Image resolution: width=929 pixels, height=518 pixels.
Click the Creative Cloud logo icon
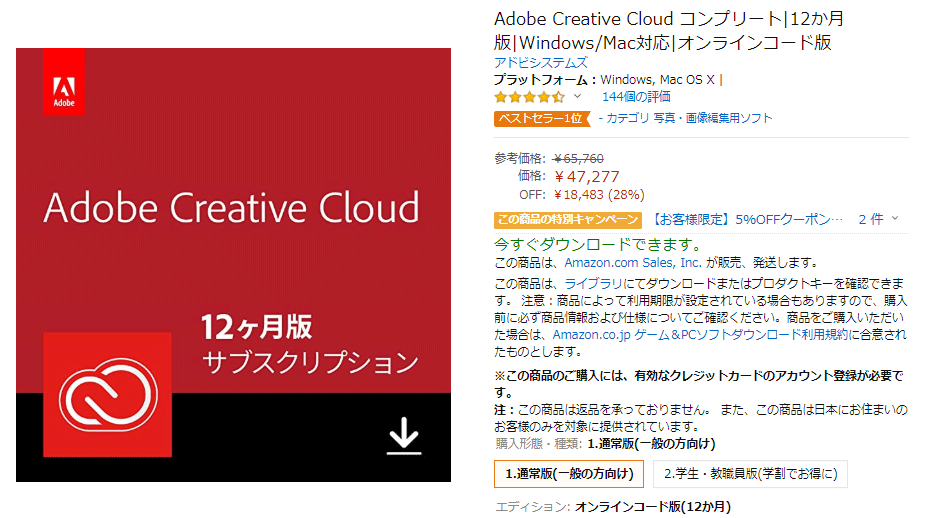(x=108, y=395)
